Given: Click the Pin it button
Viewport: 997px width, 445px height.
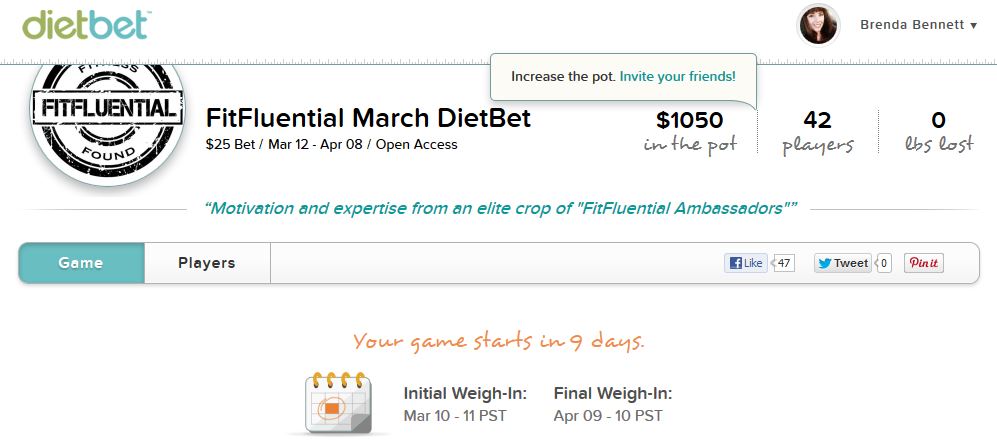Looking at the screenshot, I should pyautogui.click(x=923, y=263).
